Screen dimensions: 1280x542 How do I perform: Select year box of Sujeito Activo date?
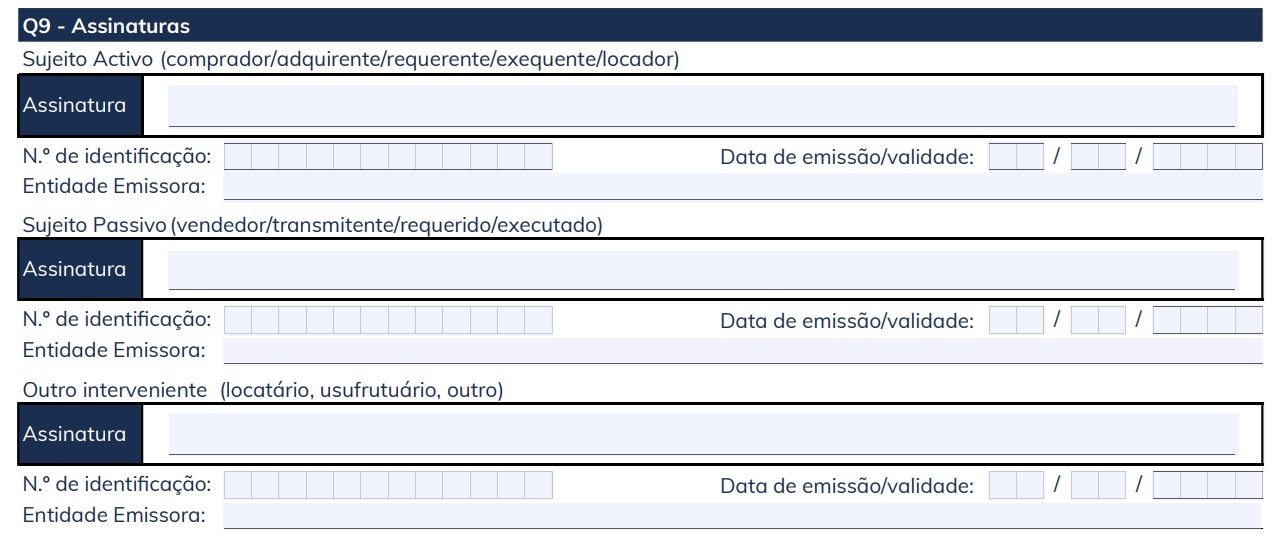(x=1208, y=156)
